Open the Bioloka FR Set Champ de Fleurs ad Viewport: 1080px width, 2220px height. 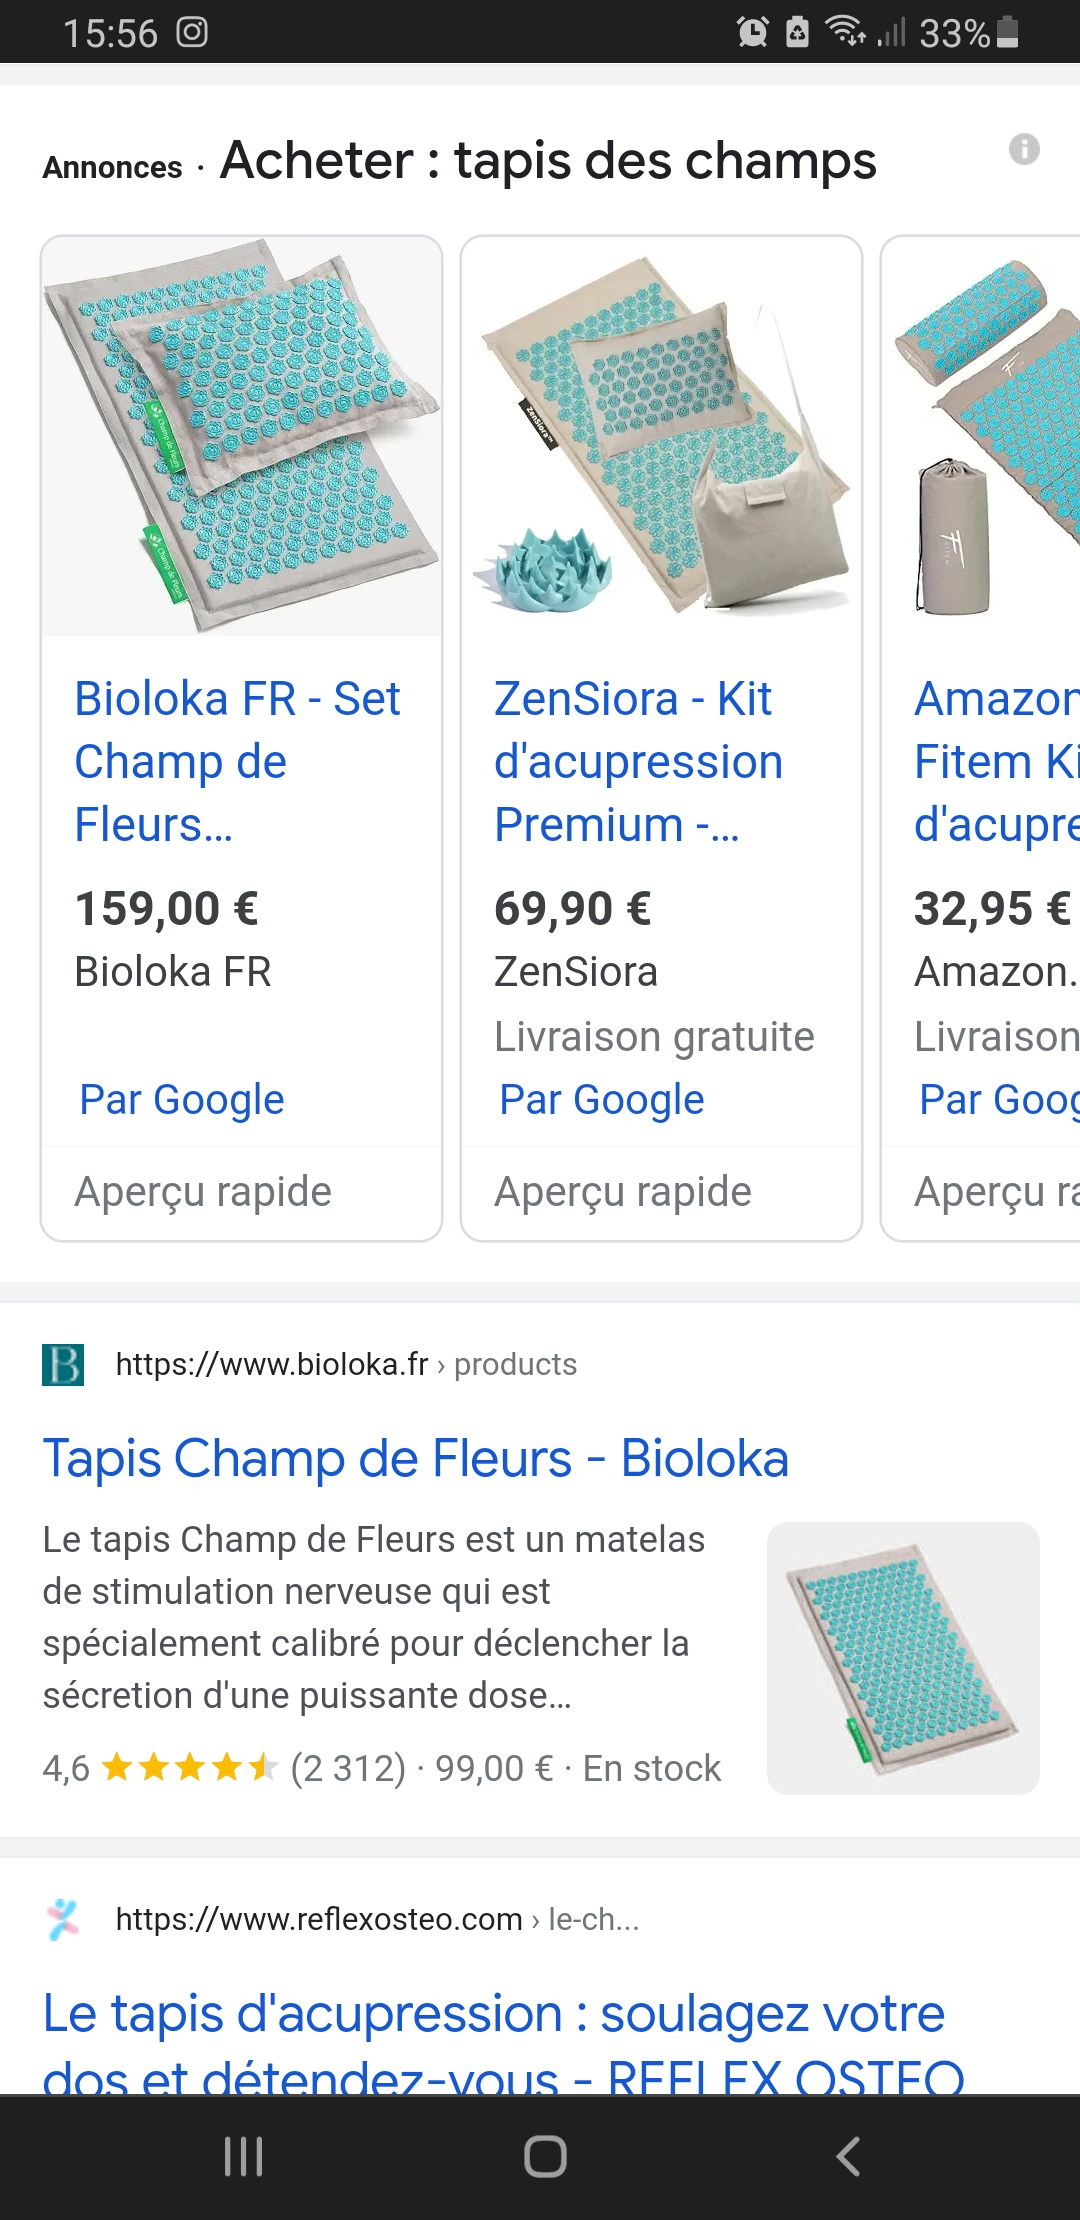coord(238,761)
